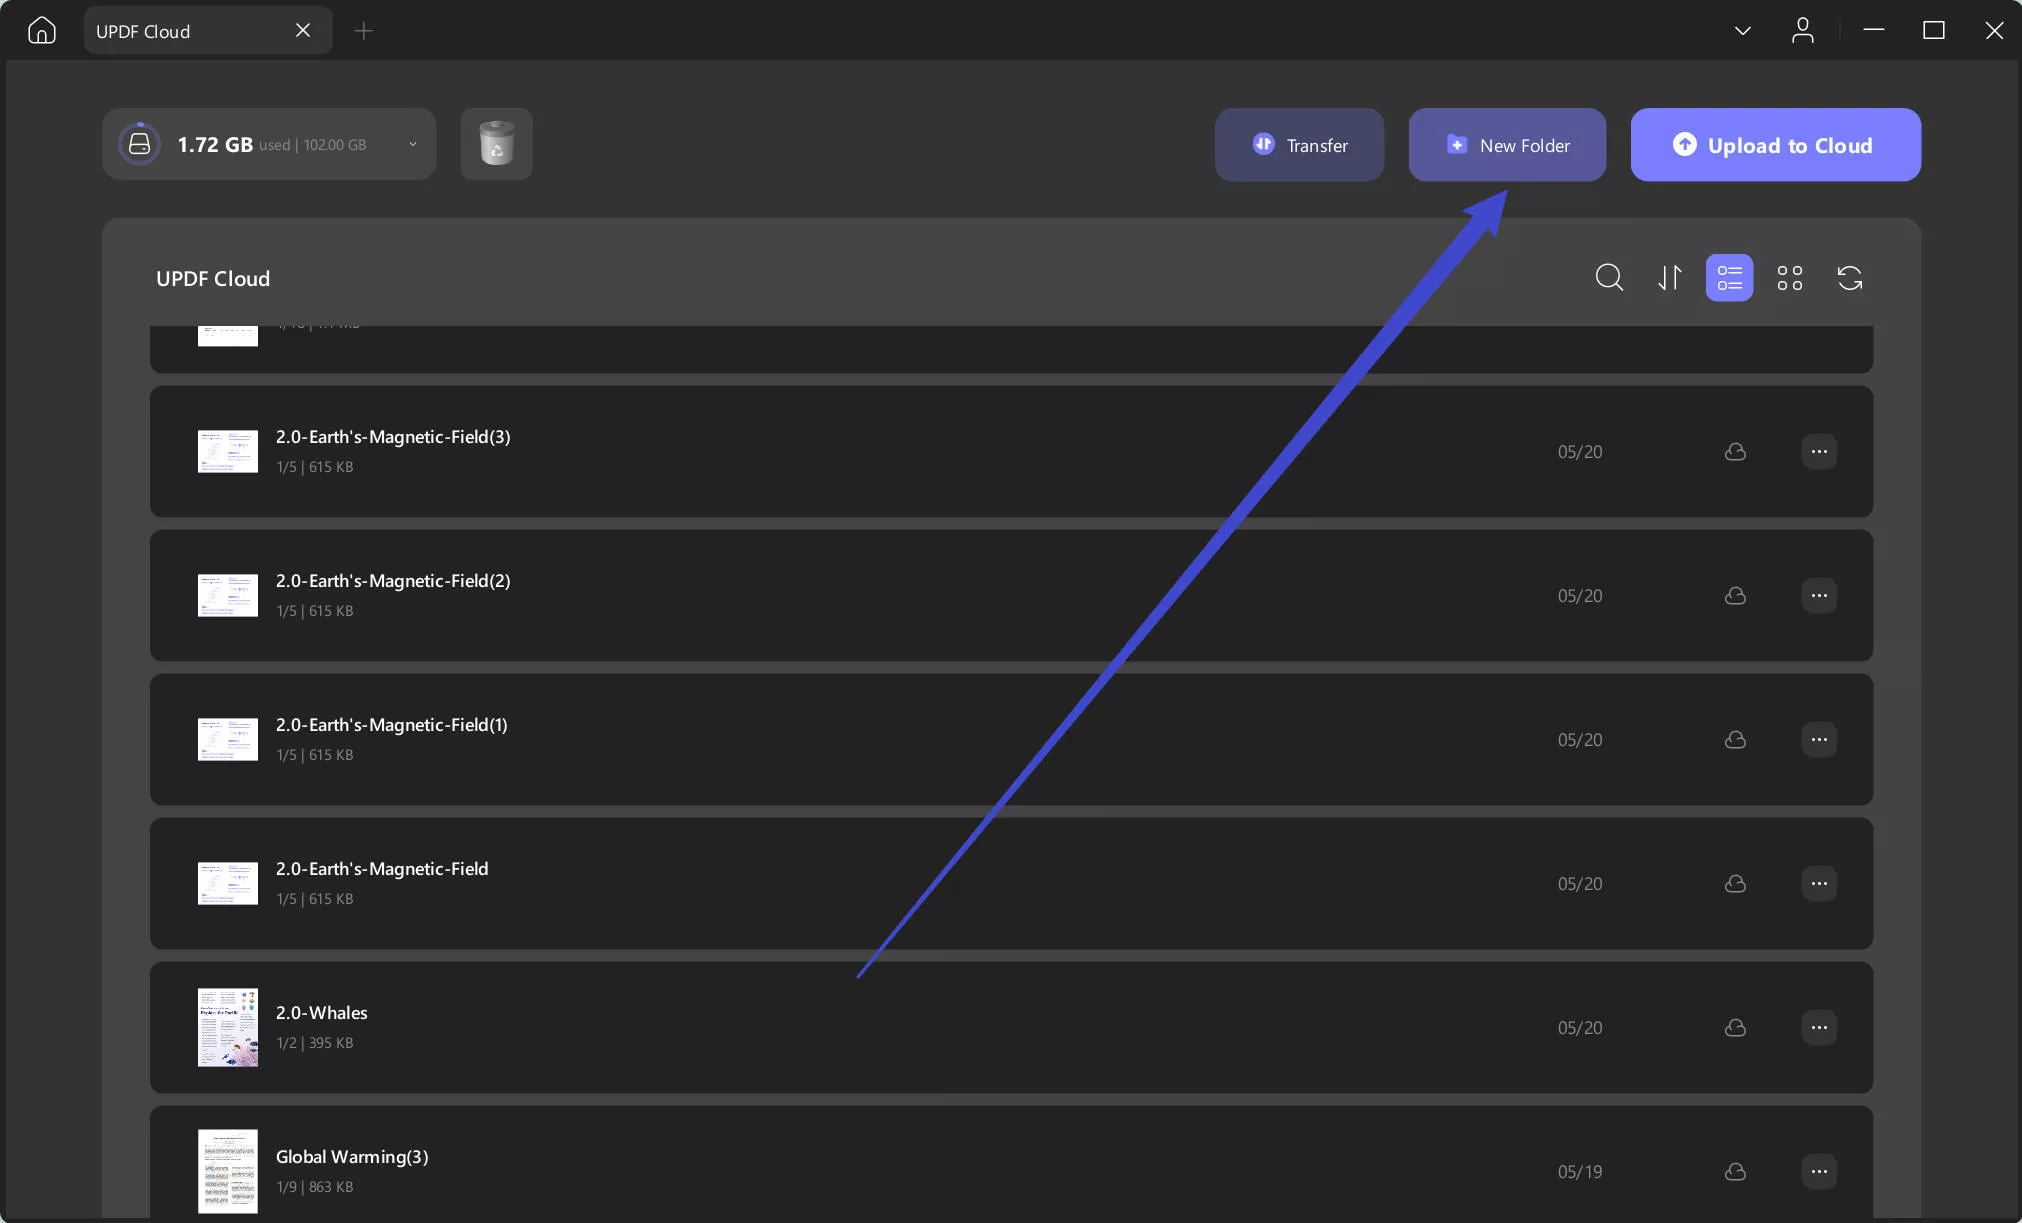Select file name 2.0-Earth's-Magnetic-Field(1)
This screenshot has width=2022, height=1223.
click(392, 725)
